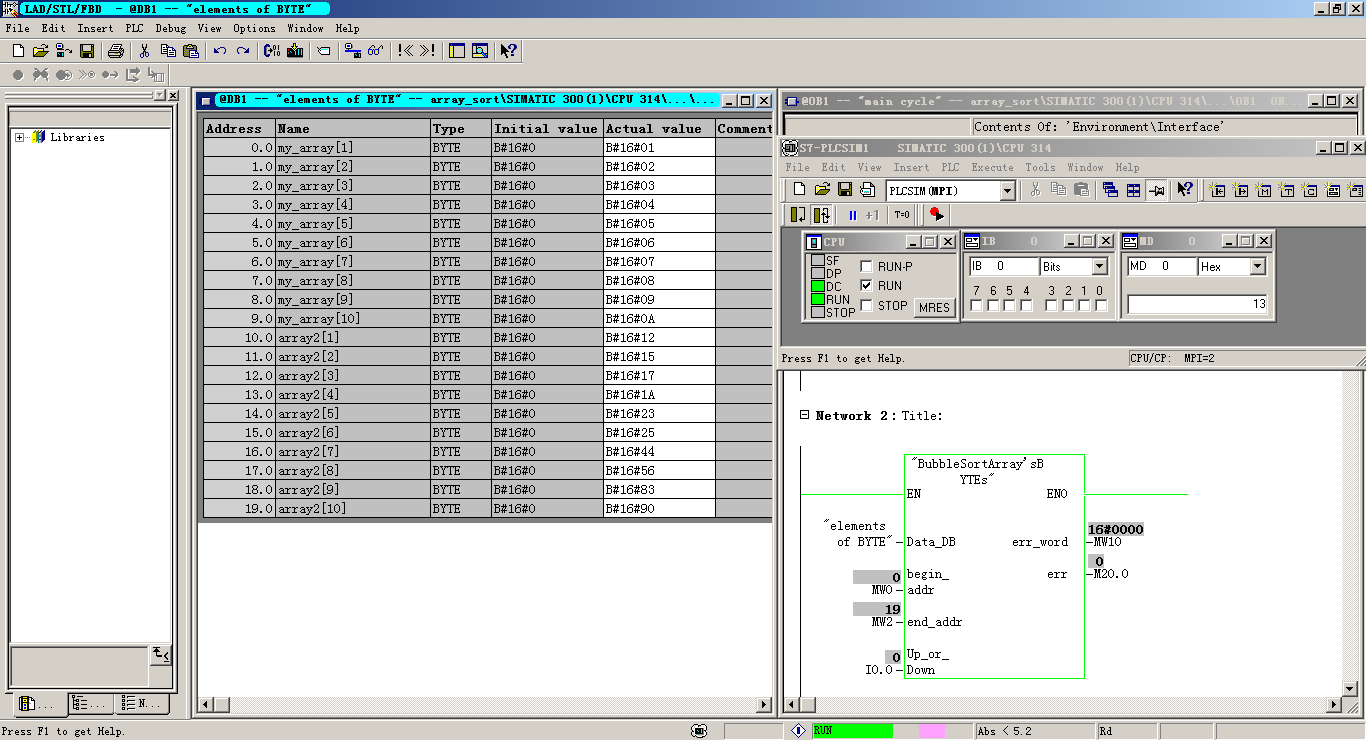1366x740 pixels.
Task: Enable the RUN-P checkbox in CPU panel
Action: (866, 267)
